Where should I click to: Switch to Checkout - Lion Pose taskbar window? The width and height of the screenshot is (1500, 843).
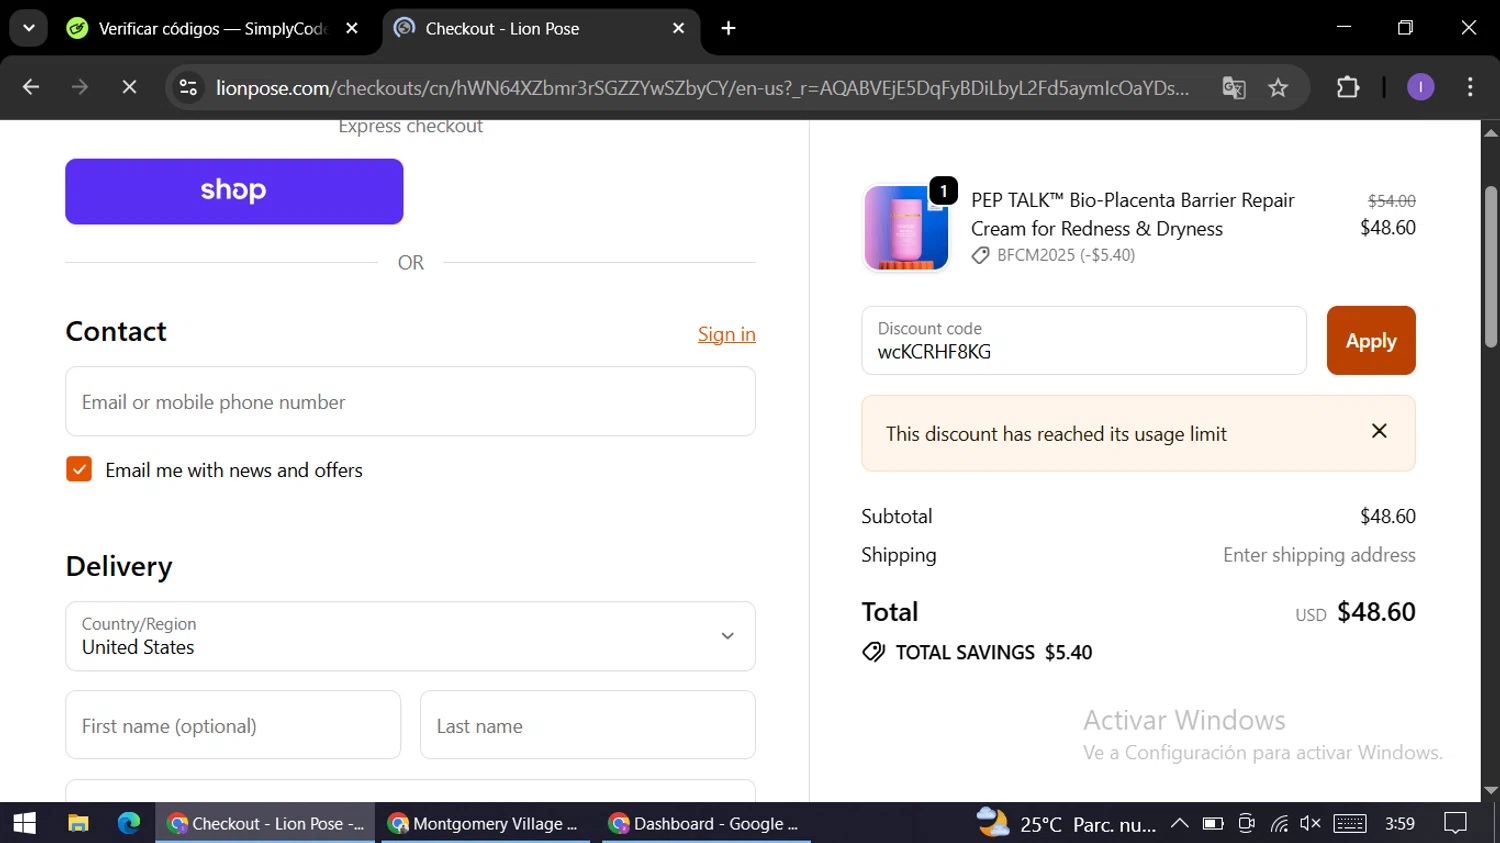pyautogui.click(x=265, y=823)
